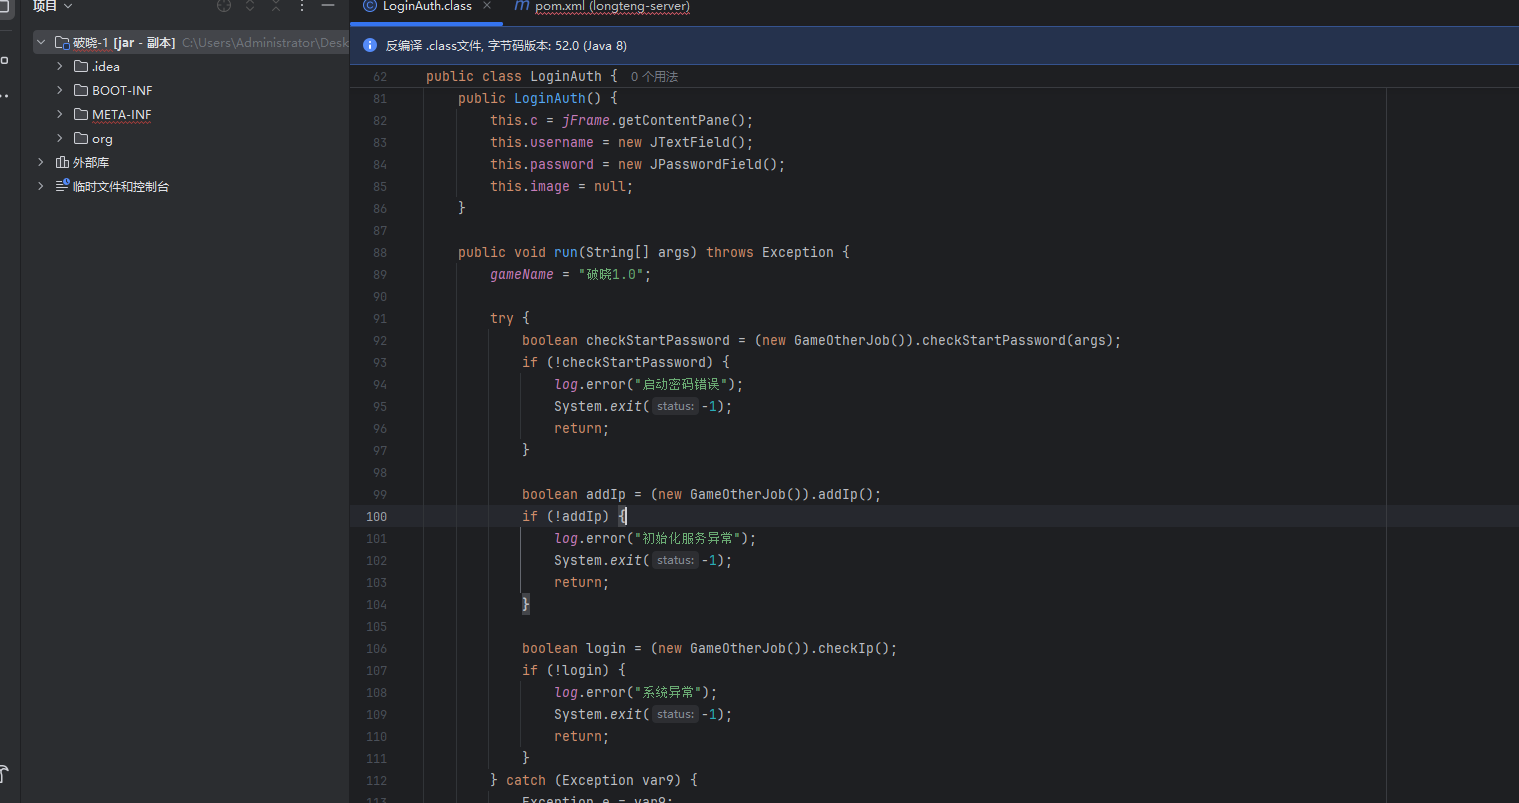Click the status: hint on line 109
This screenshot has width=1519, height=803.
coord(675,714)
